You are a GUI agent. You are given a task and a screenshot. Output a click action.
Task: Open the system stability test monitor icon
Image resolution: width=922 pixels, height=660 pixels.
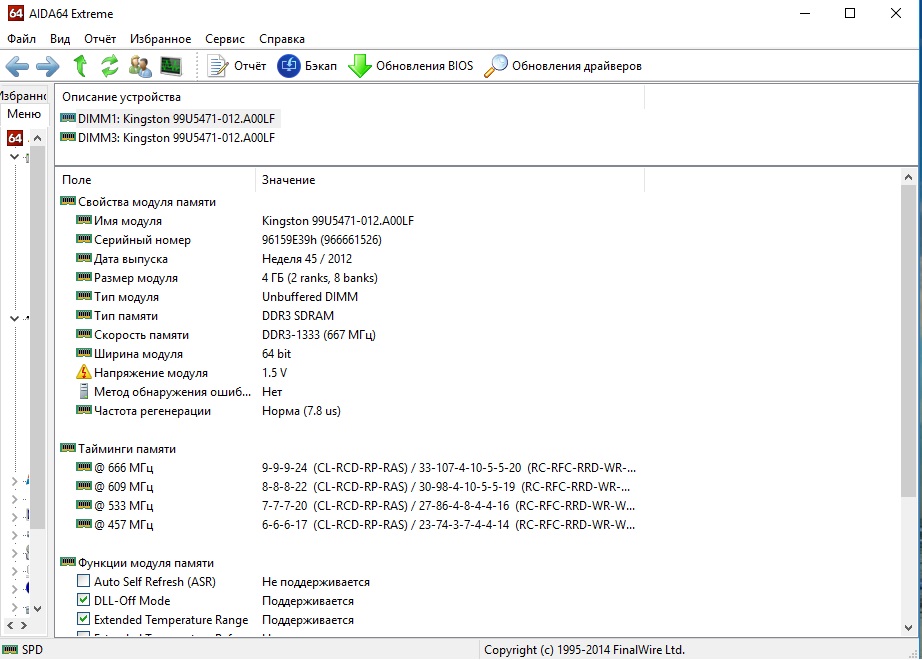click(171, 66)
